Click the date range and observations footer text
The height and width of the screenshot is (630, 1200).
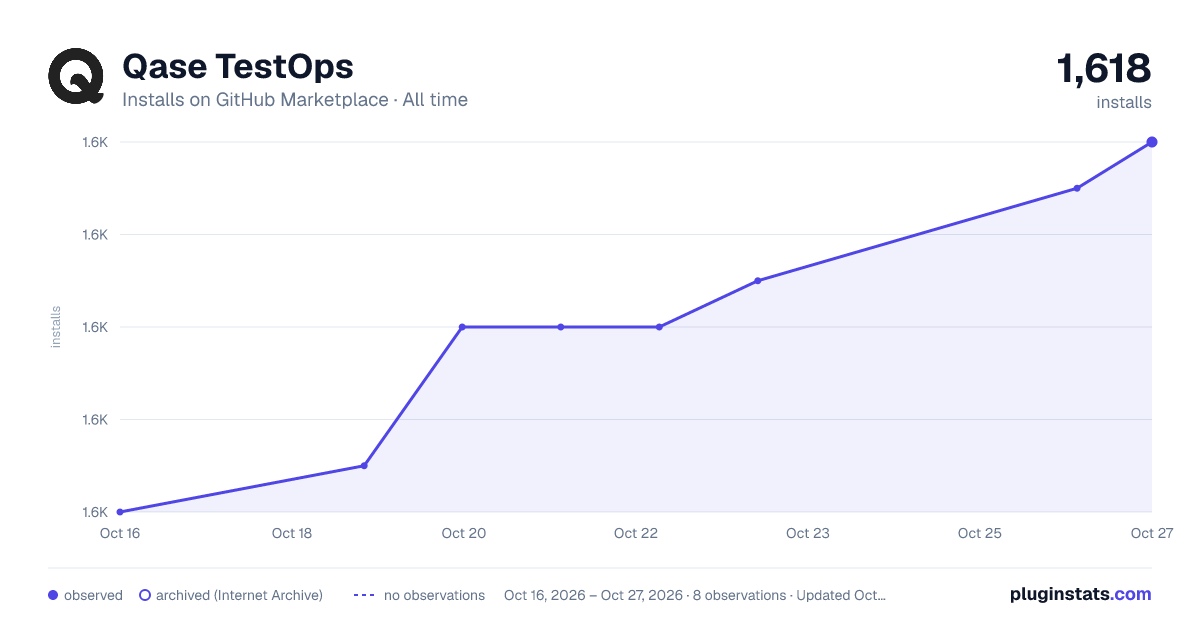click(695, 595)
